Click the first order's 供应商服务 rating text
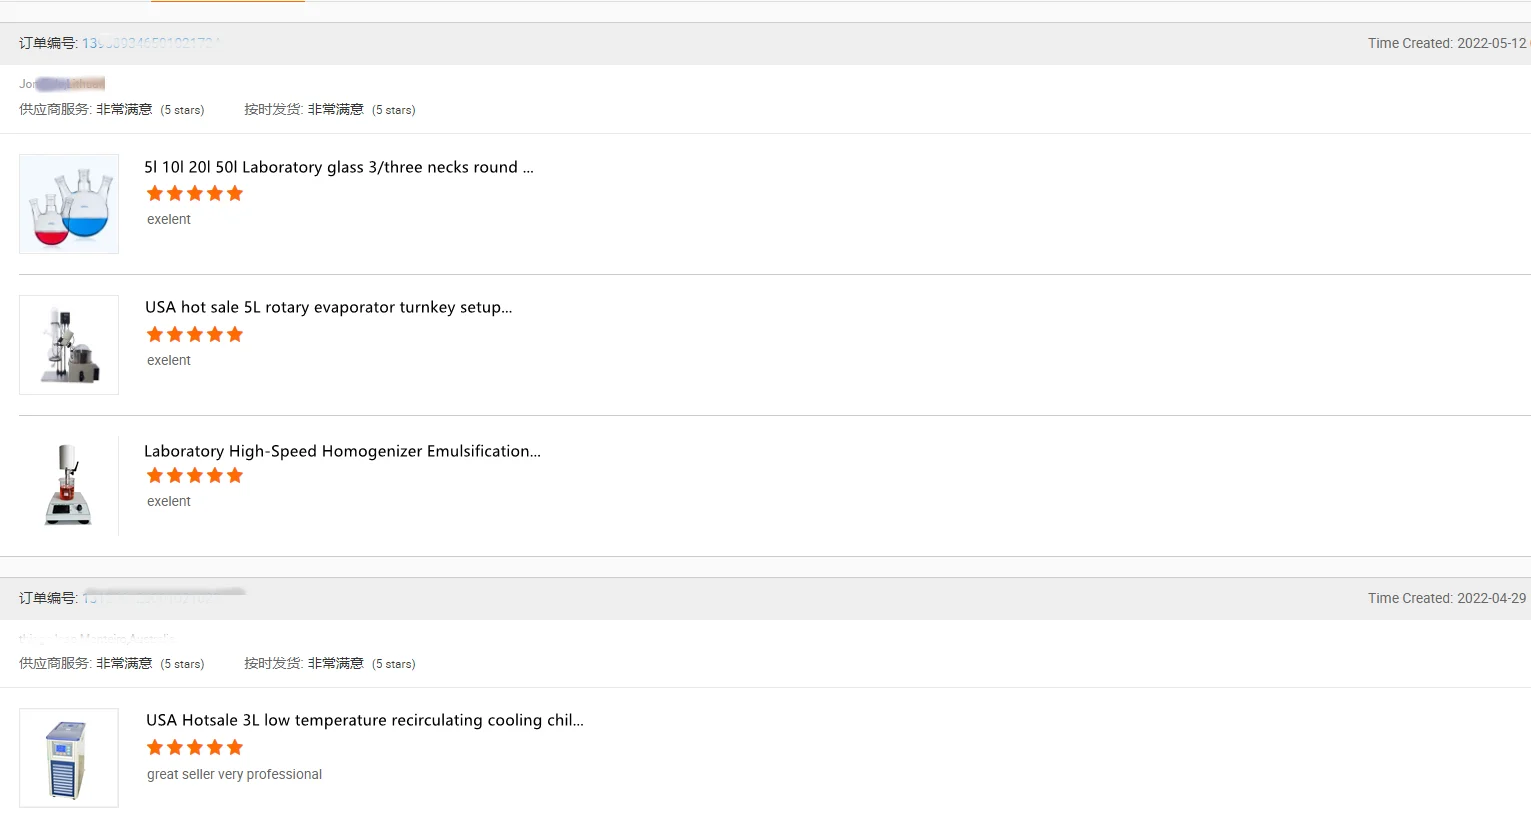 point(111,110)
